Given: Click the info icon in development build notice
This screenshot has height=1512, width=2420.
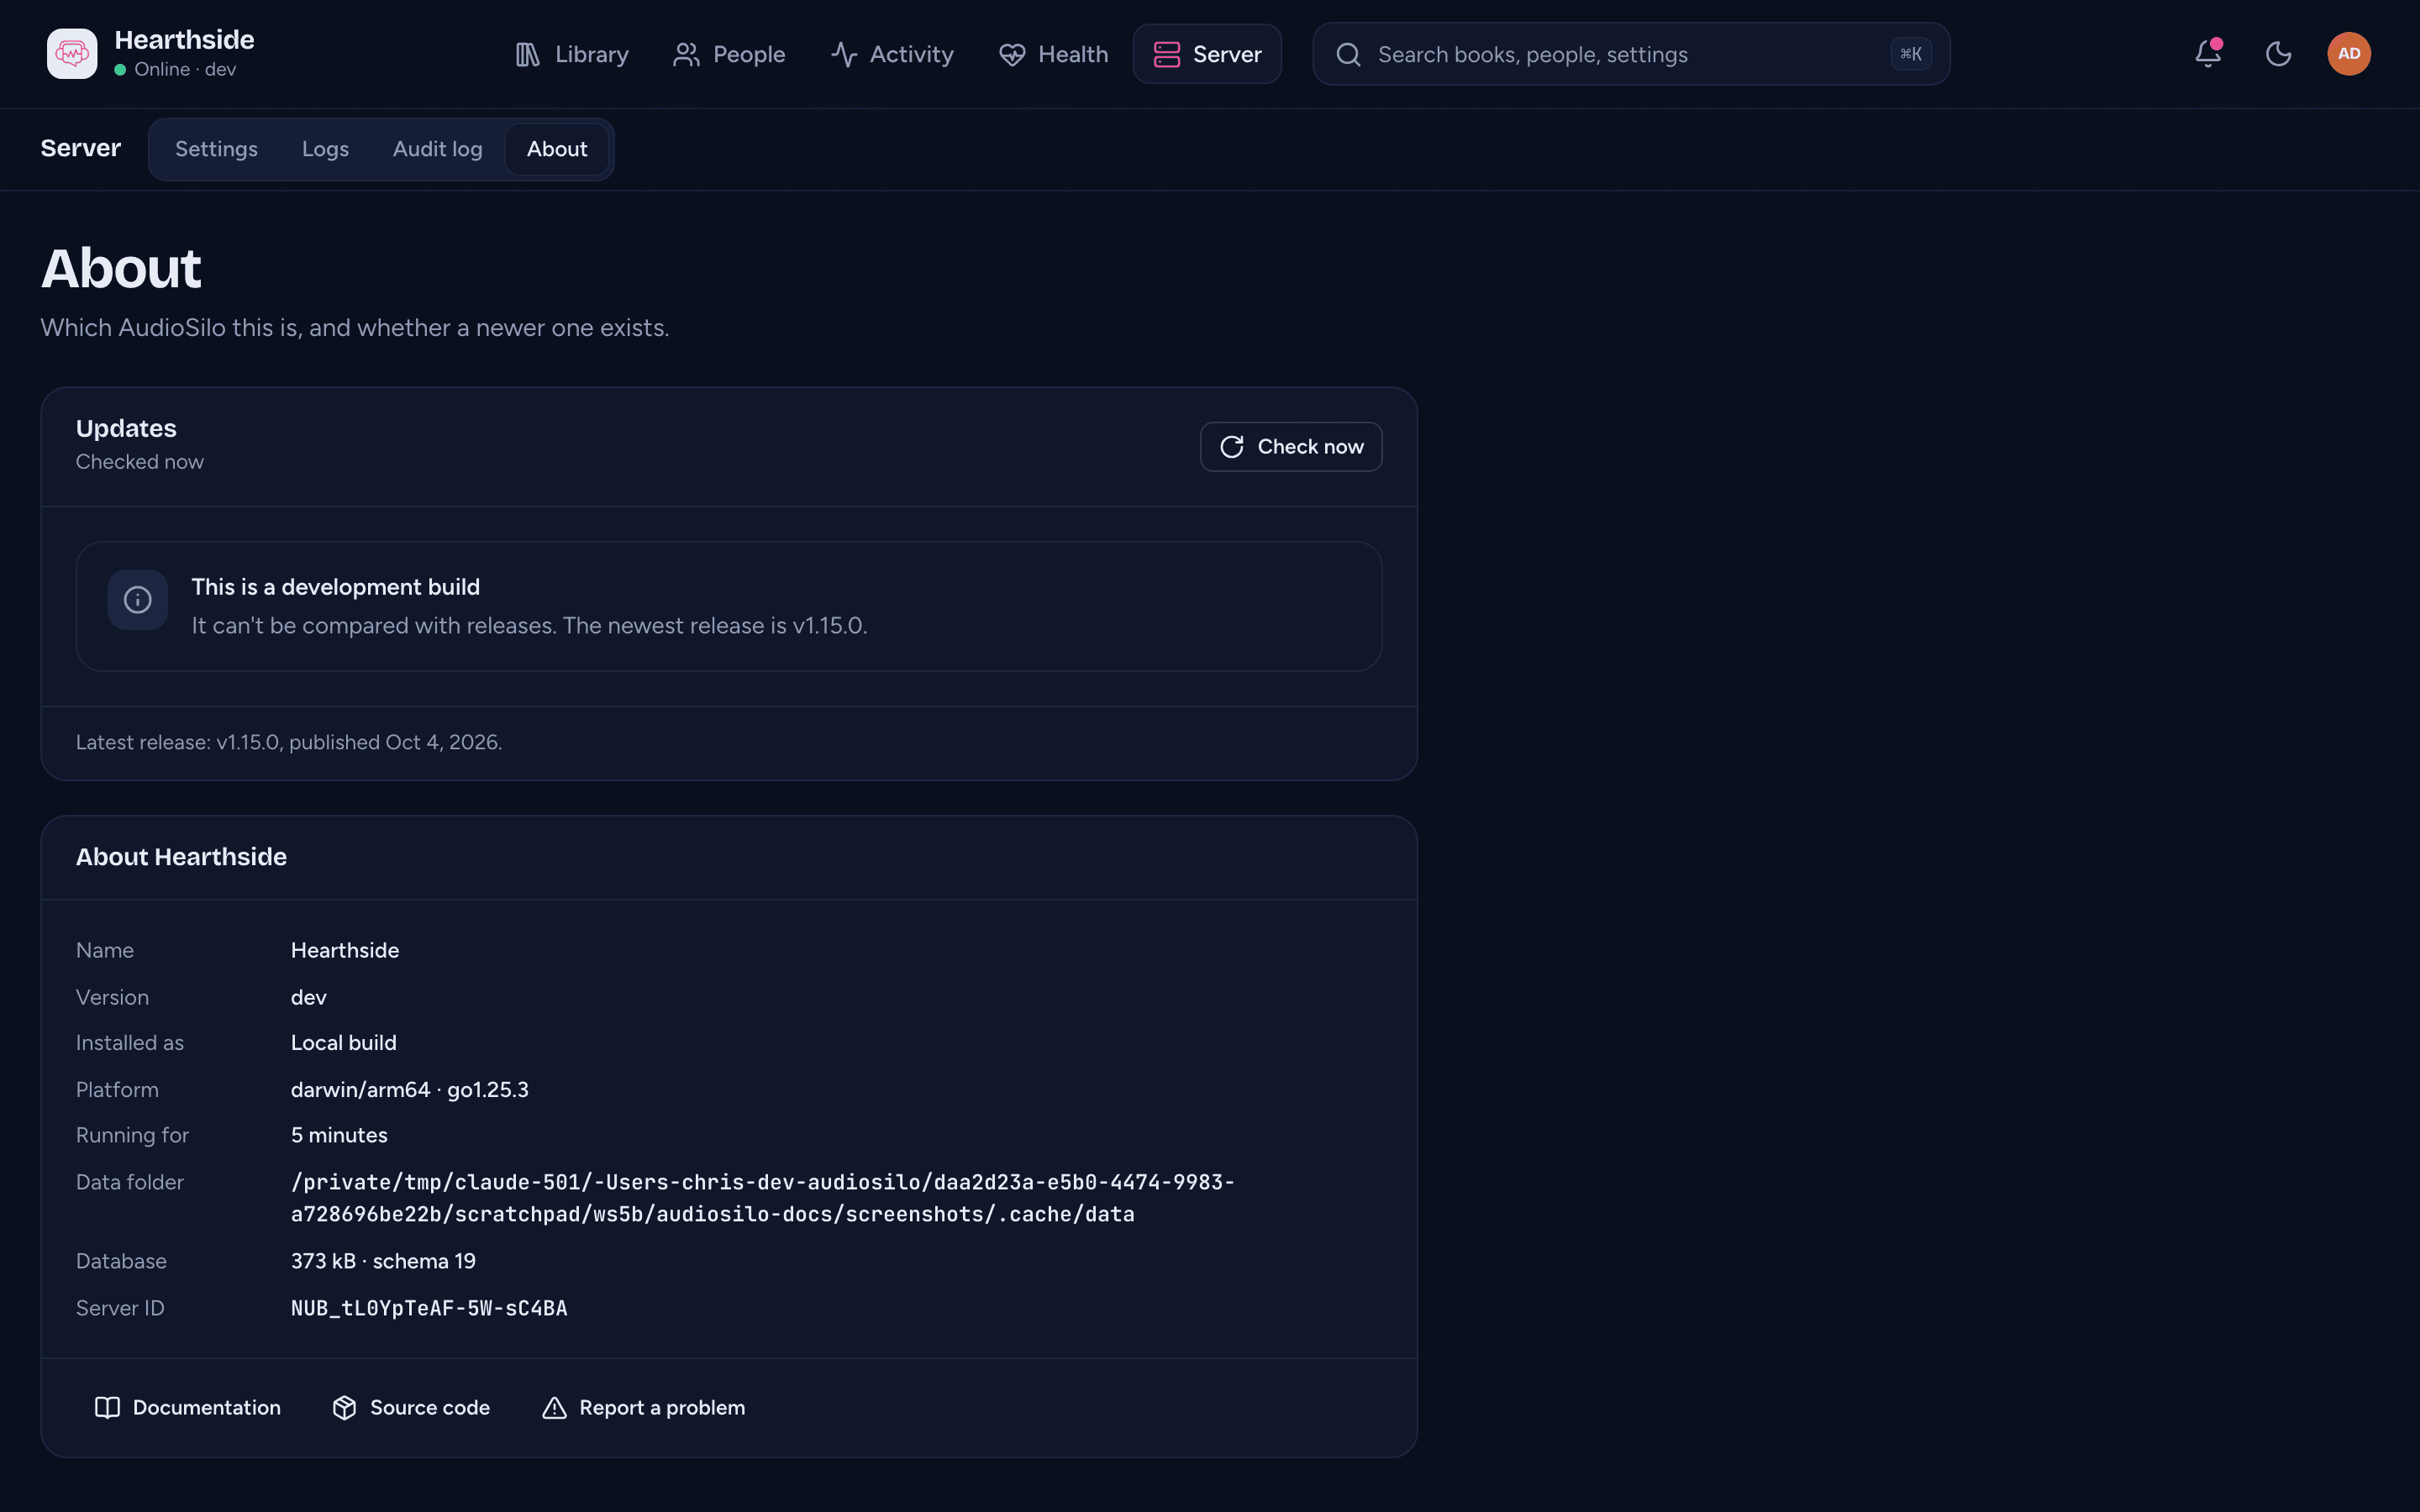Looking at the screenshot, I should coord(138,600).
